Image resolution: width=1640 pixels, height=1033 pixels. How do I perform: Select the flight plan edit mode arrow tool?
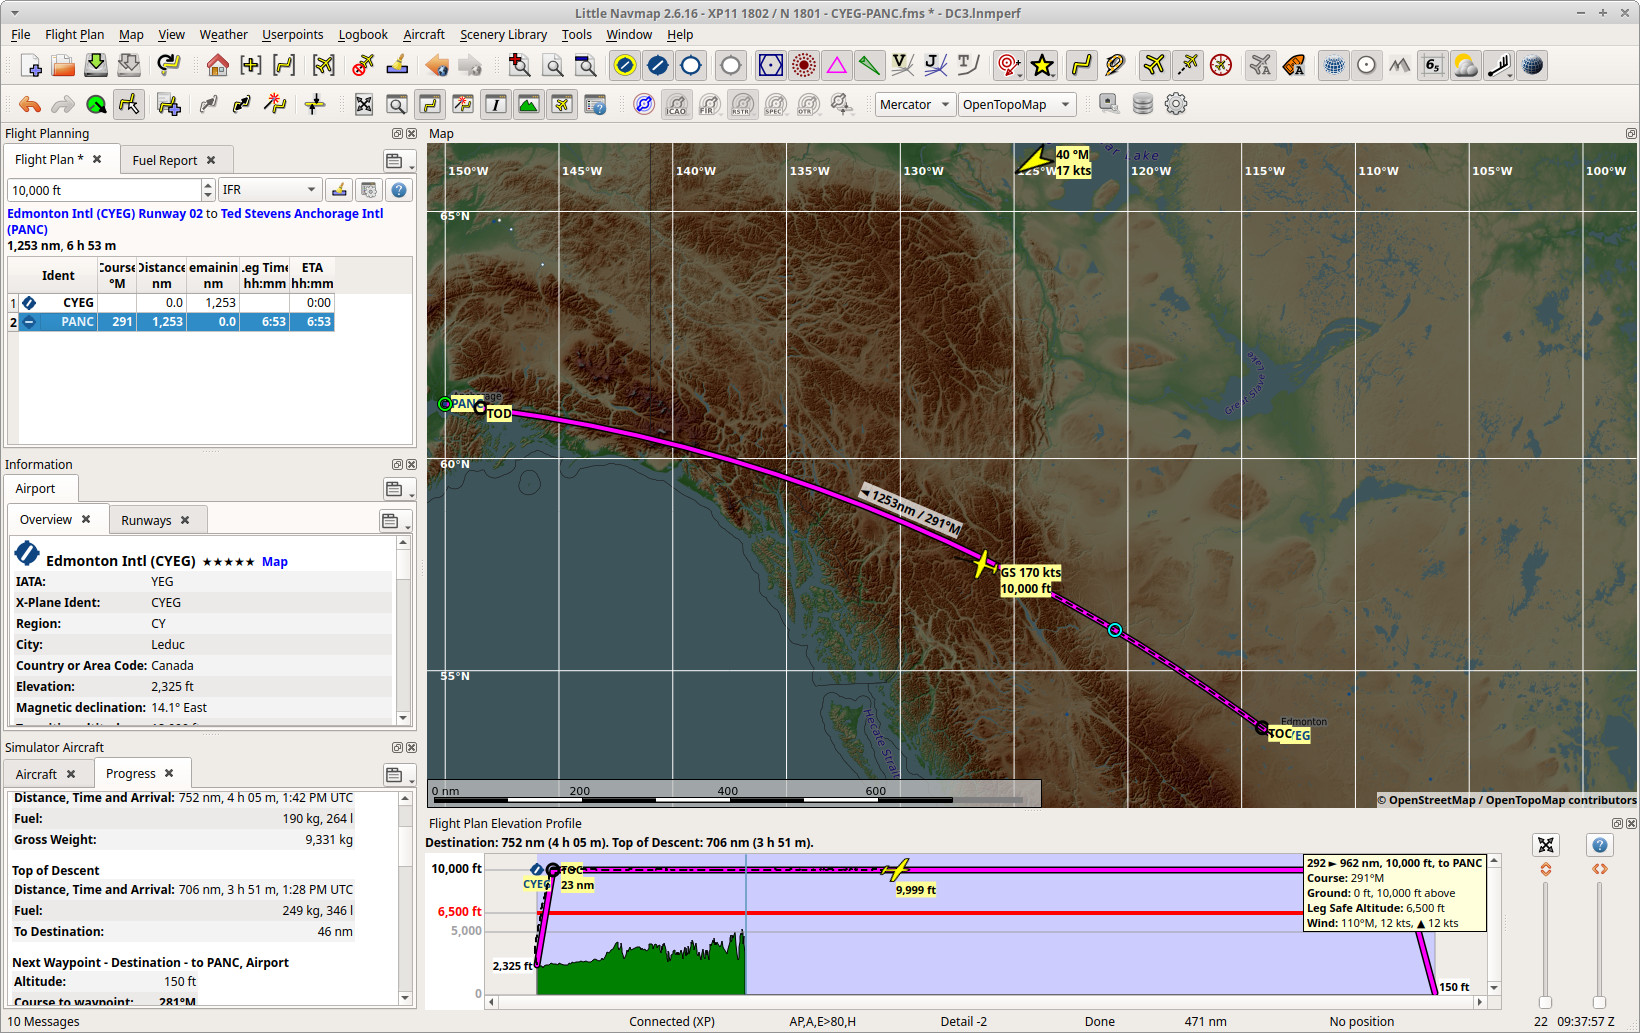pos(128,104)
